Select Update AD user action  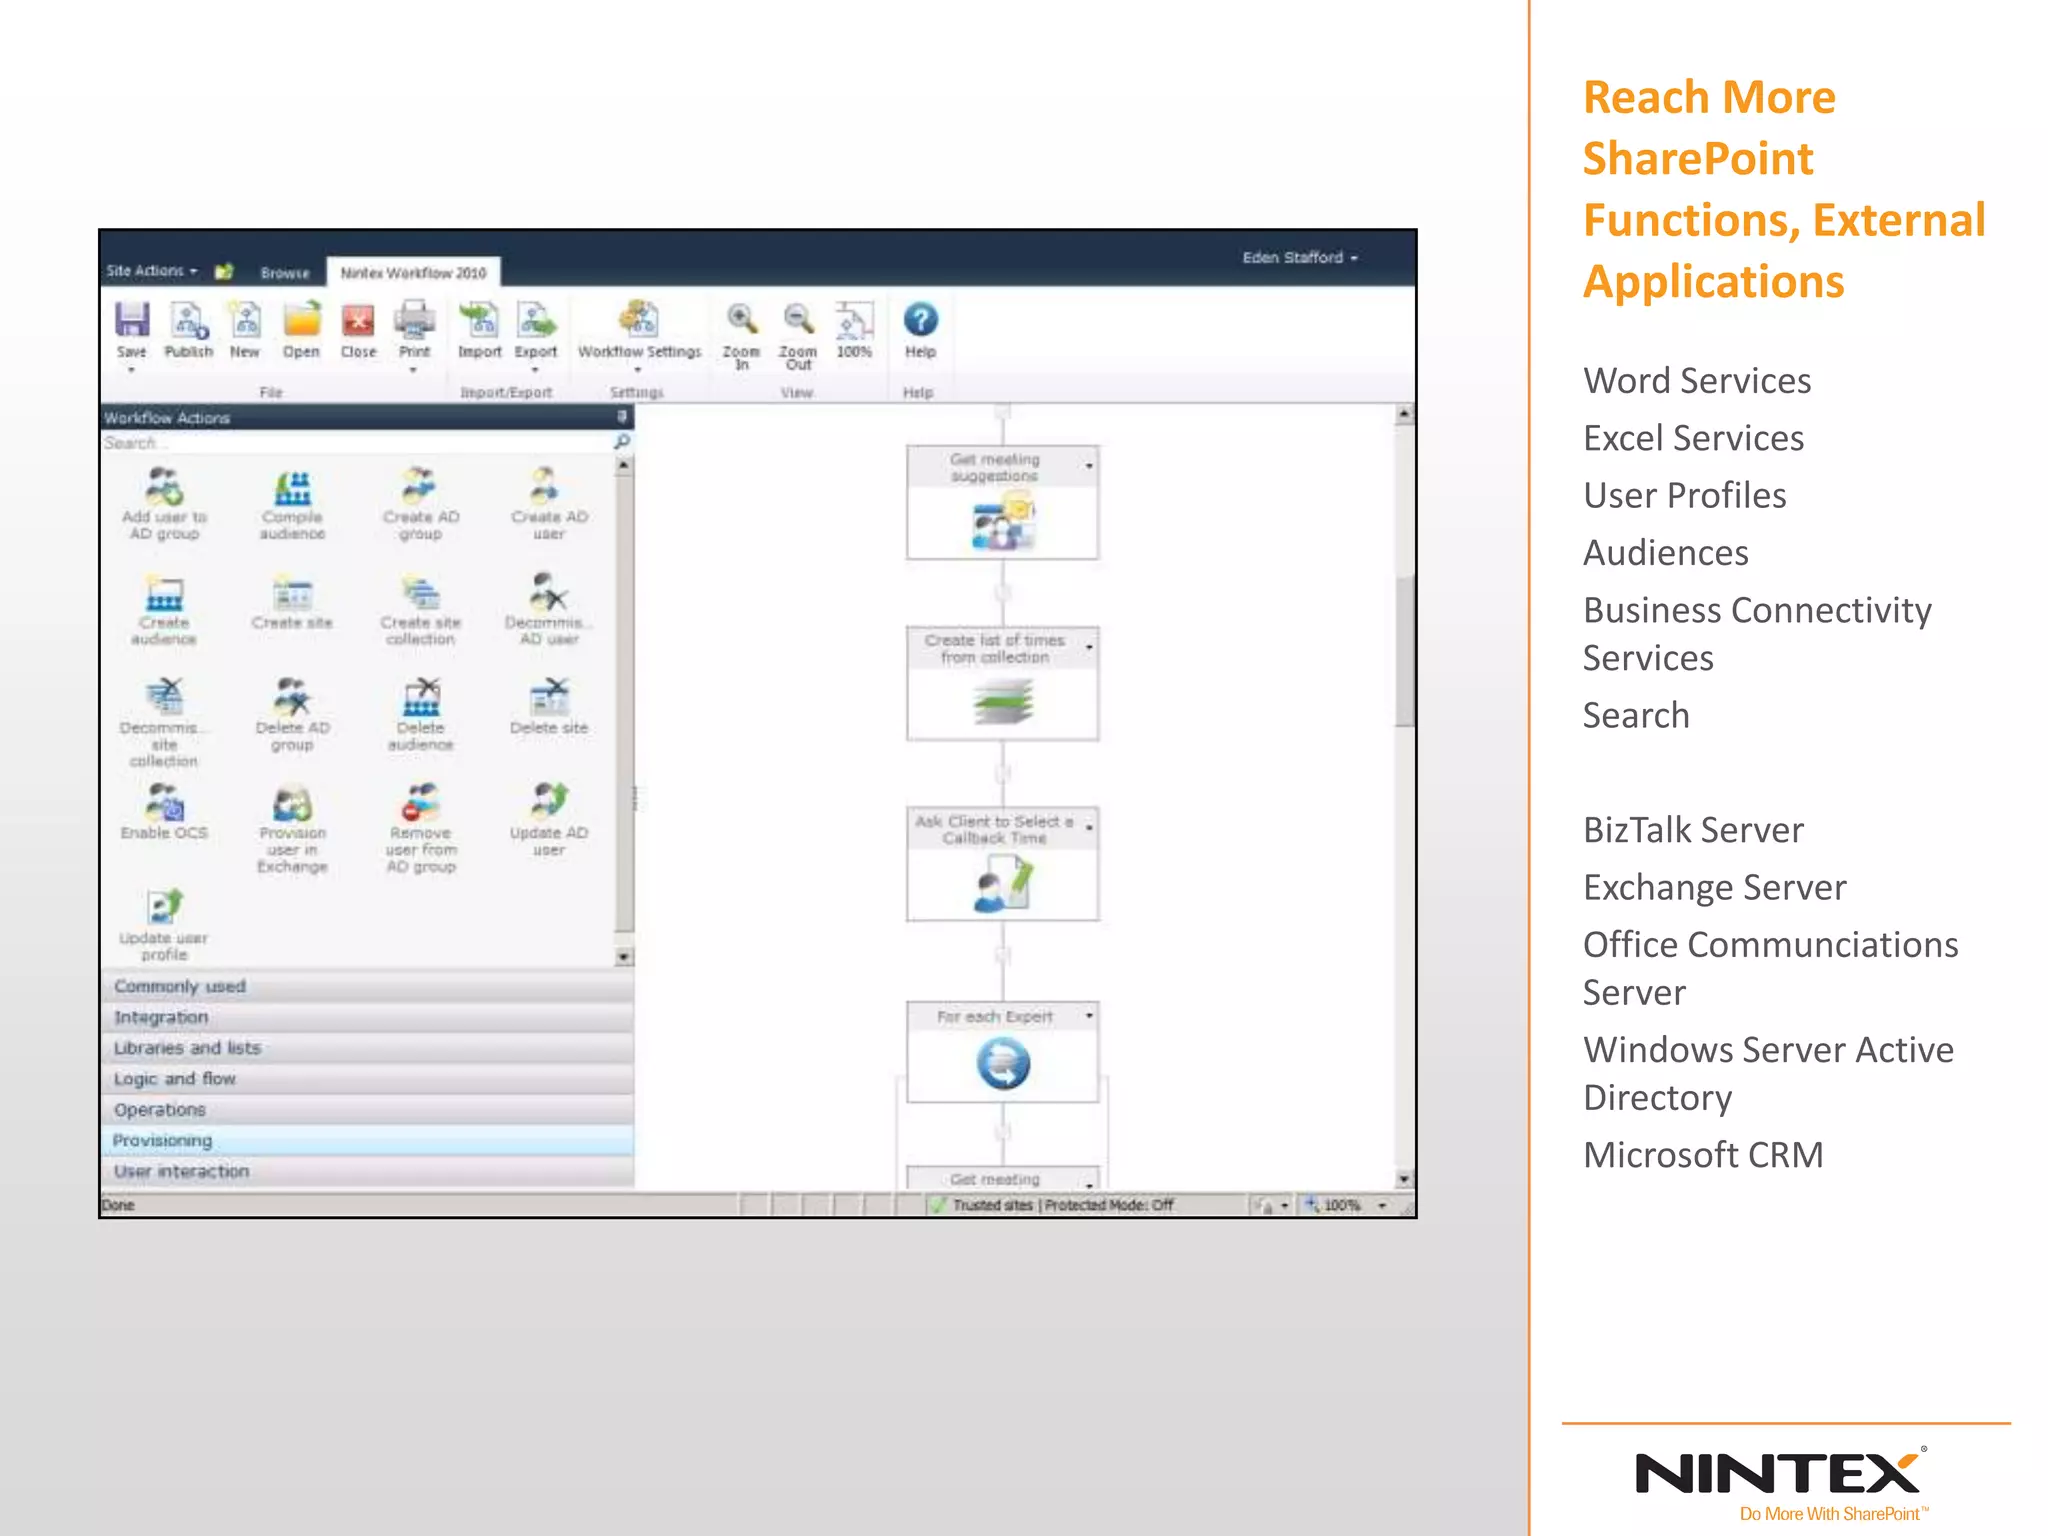click(x=549, y=820)
